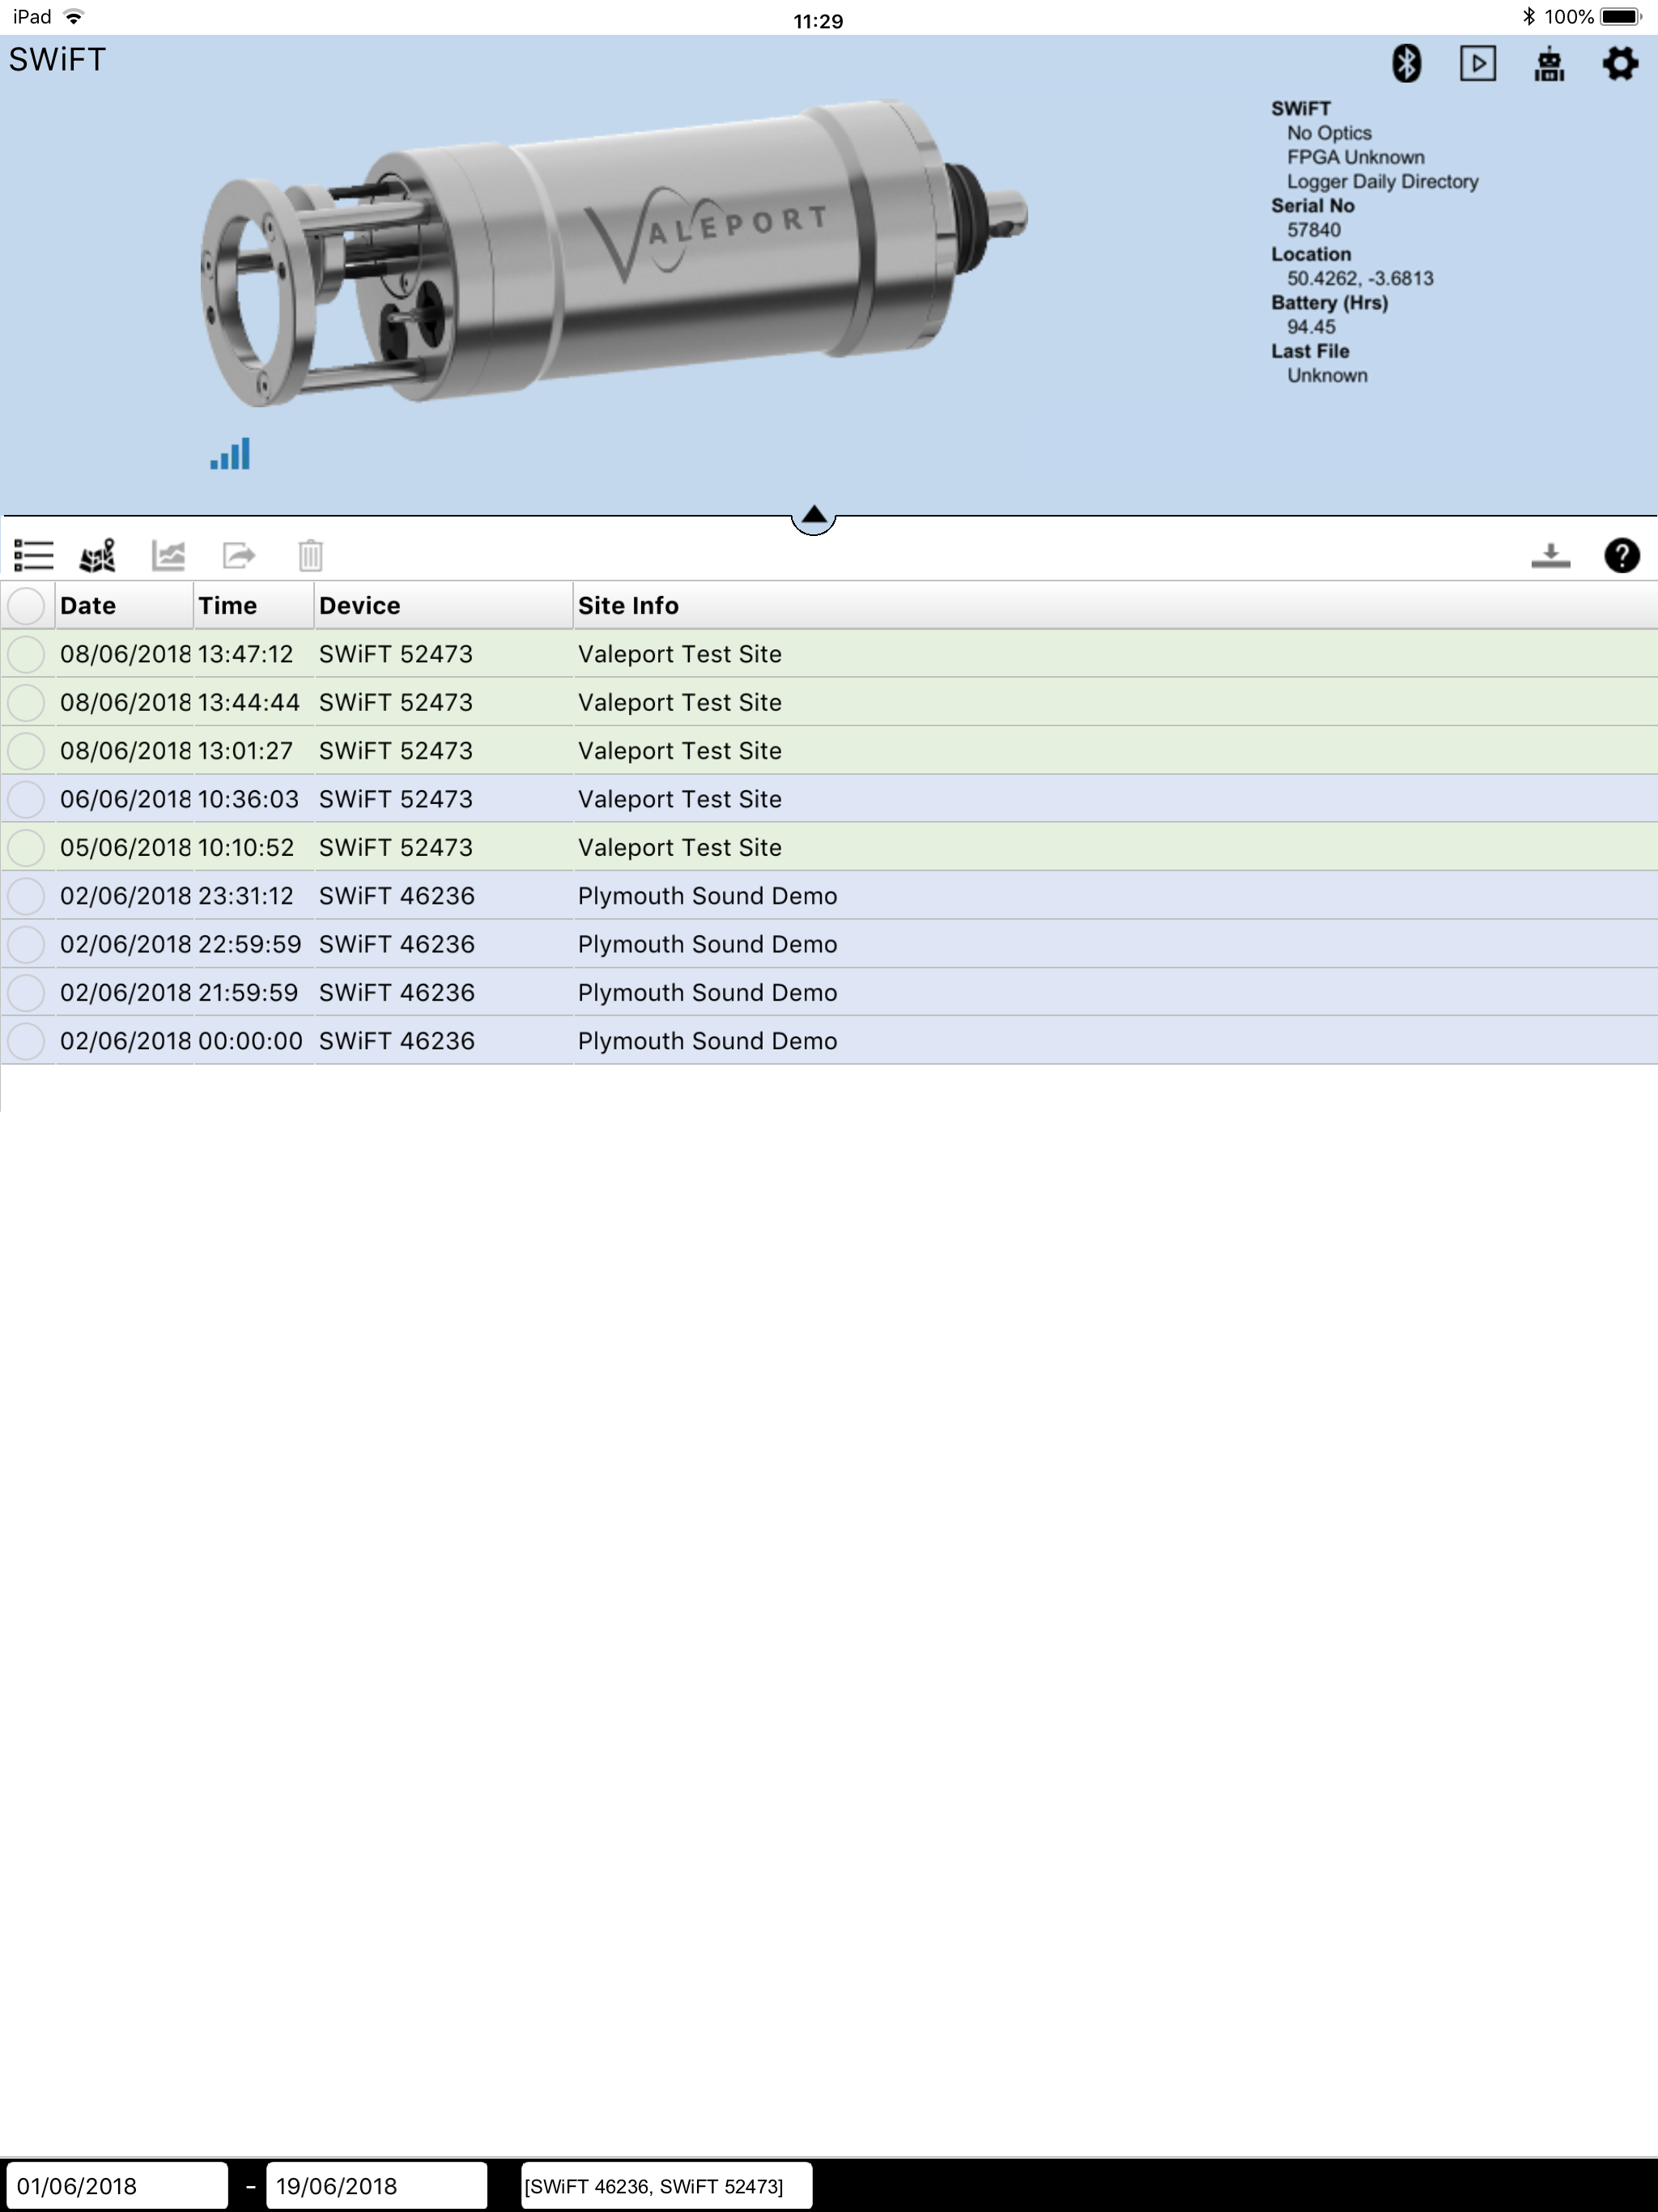The height and width of the screenshot is (2212, 1658).
Task: Select the 02/06/2018 23:31:12 row circle
Action: (x=26, y=896)
